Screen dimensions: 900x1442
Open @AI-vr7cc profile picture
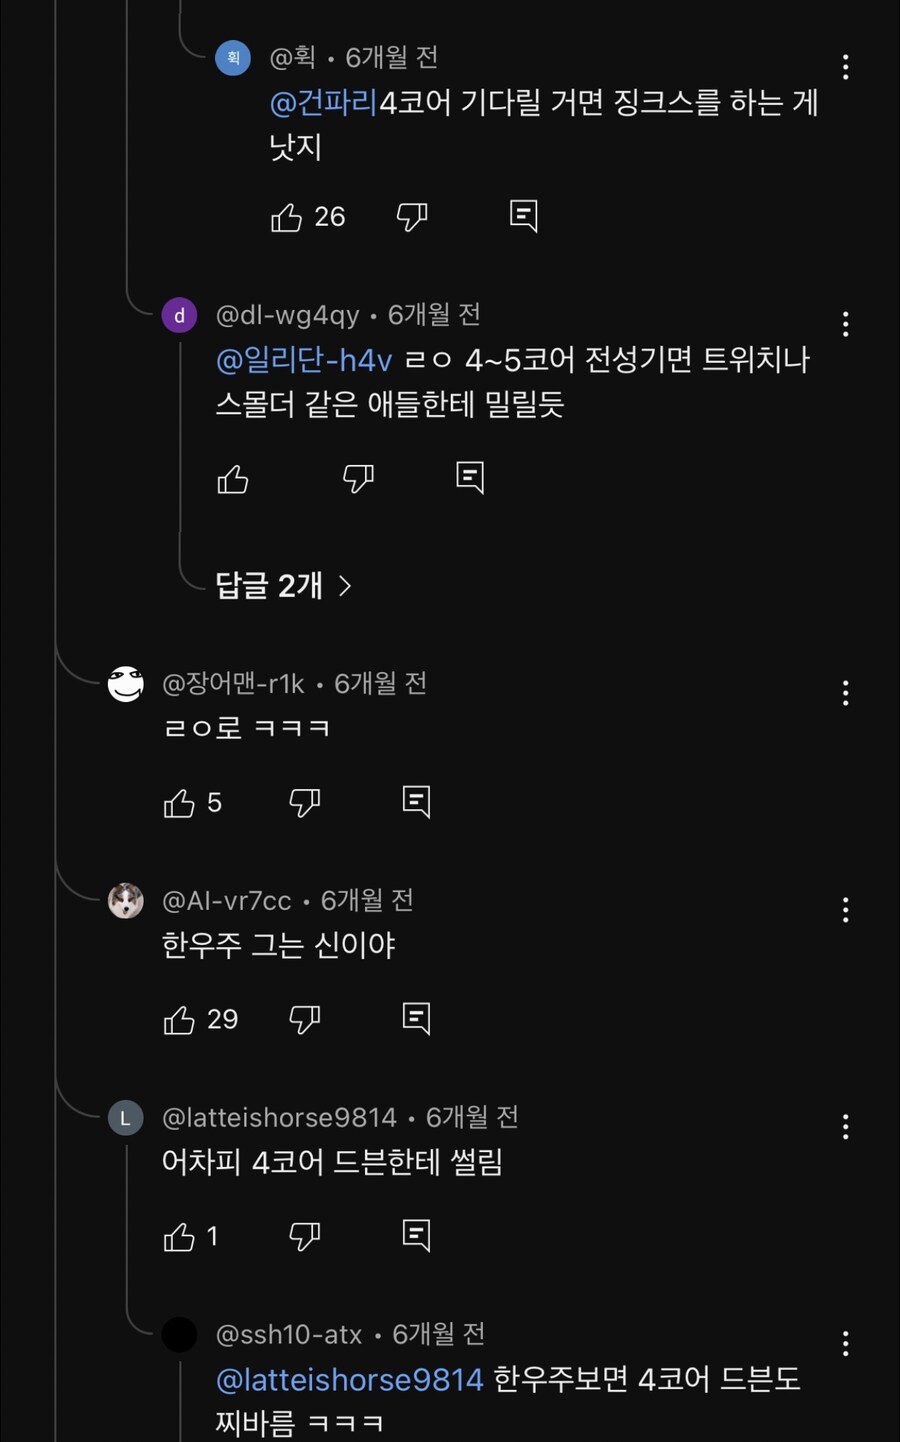coord(126,901)
